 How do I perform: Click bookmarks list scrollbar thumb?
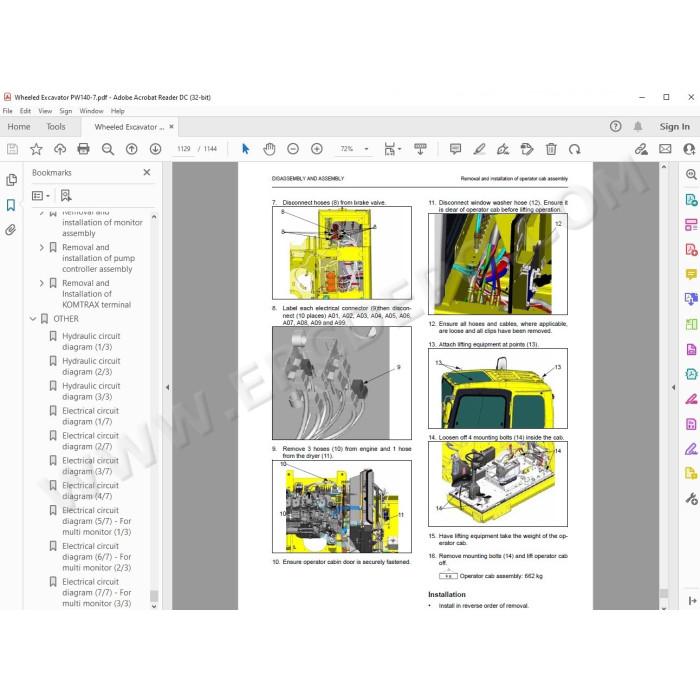pos(154,596)
